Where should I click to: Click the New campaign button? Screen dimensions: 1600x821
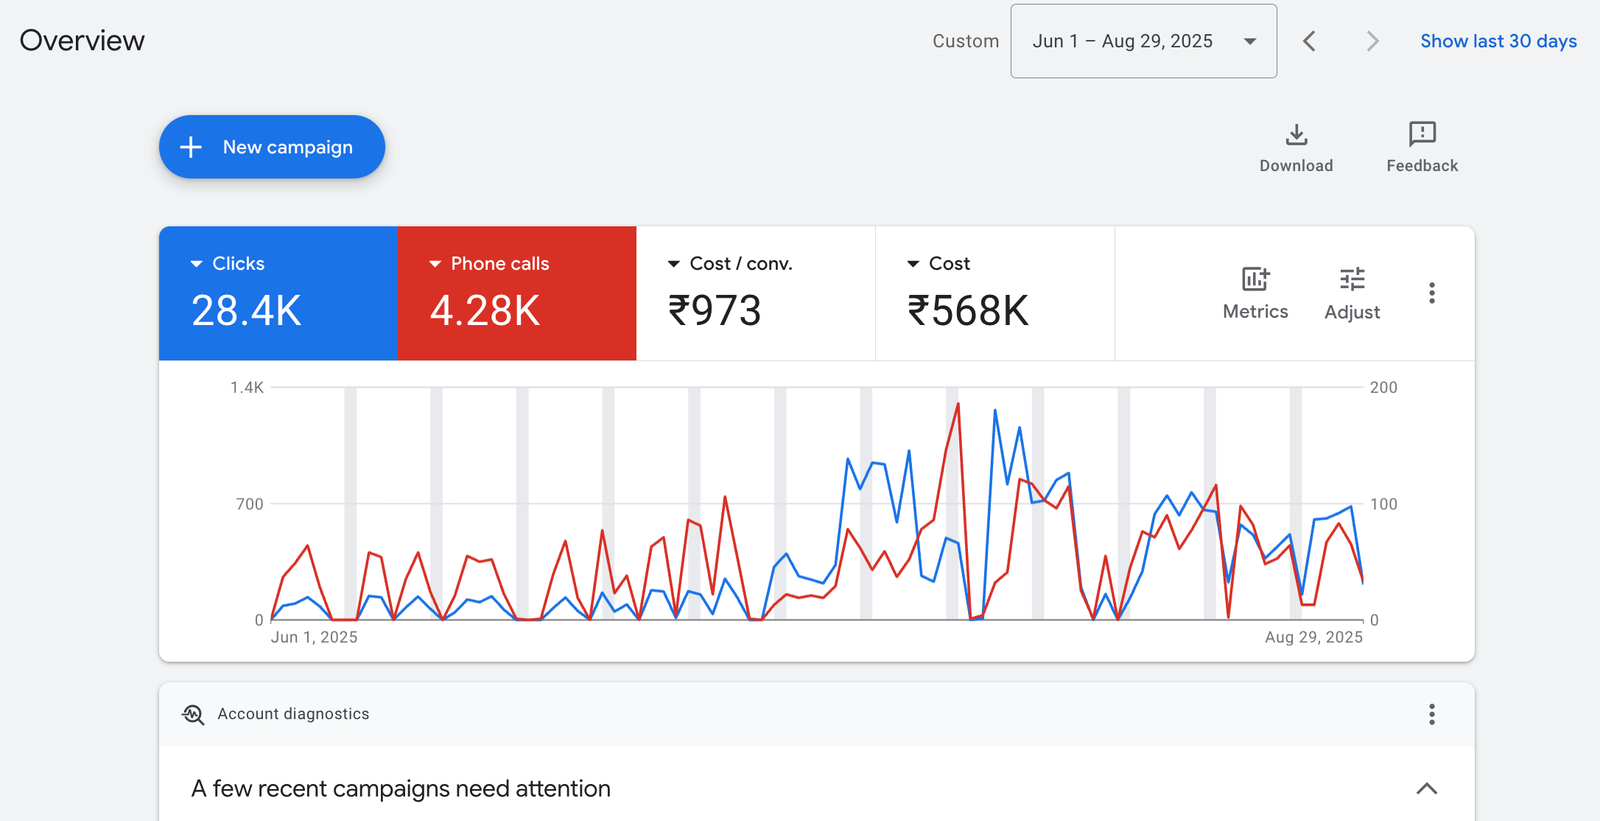(272, 147)
